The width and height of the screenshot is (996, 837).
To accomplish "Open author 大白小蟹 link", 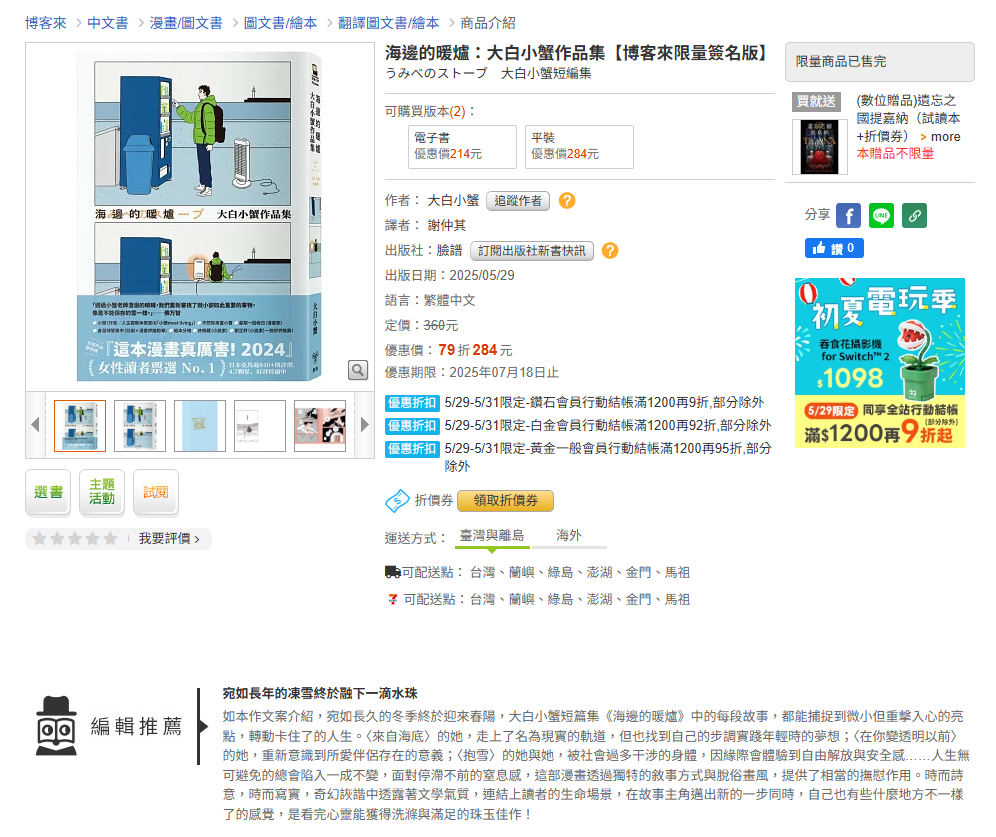I will click(x=453, y=201).
